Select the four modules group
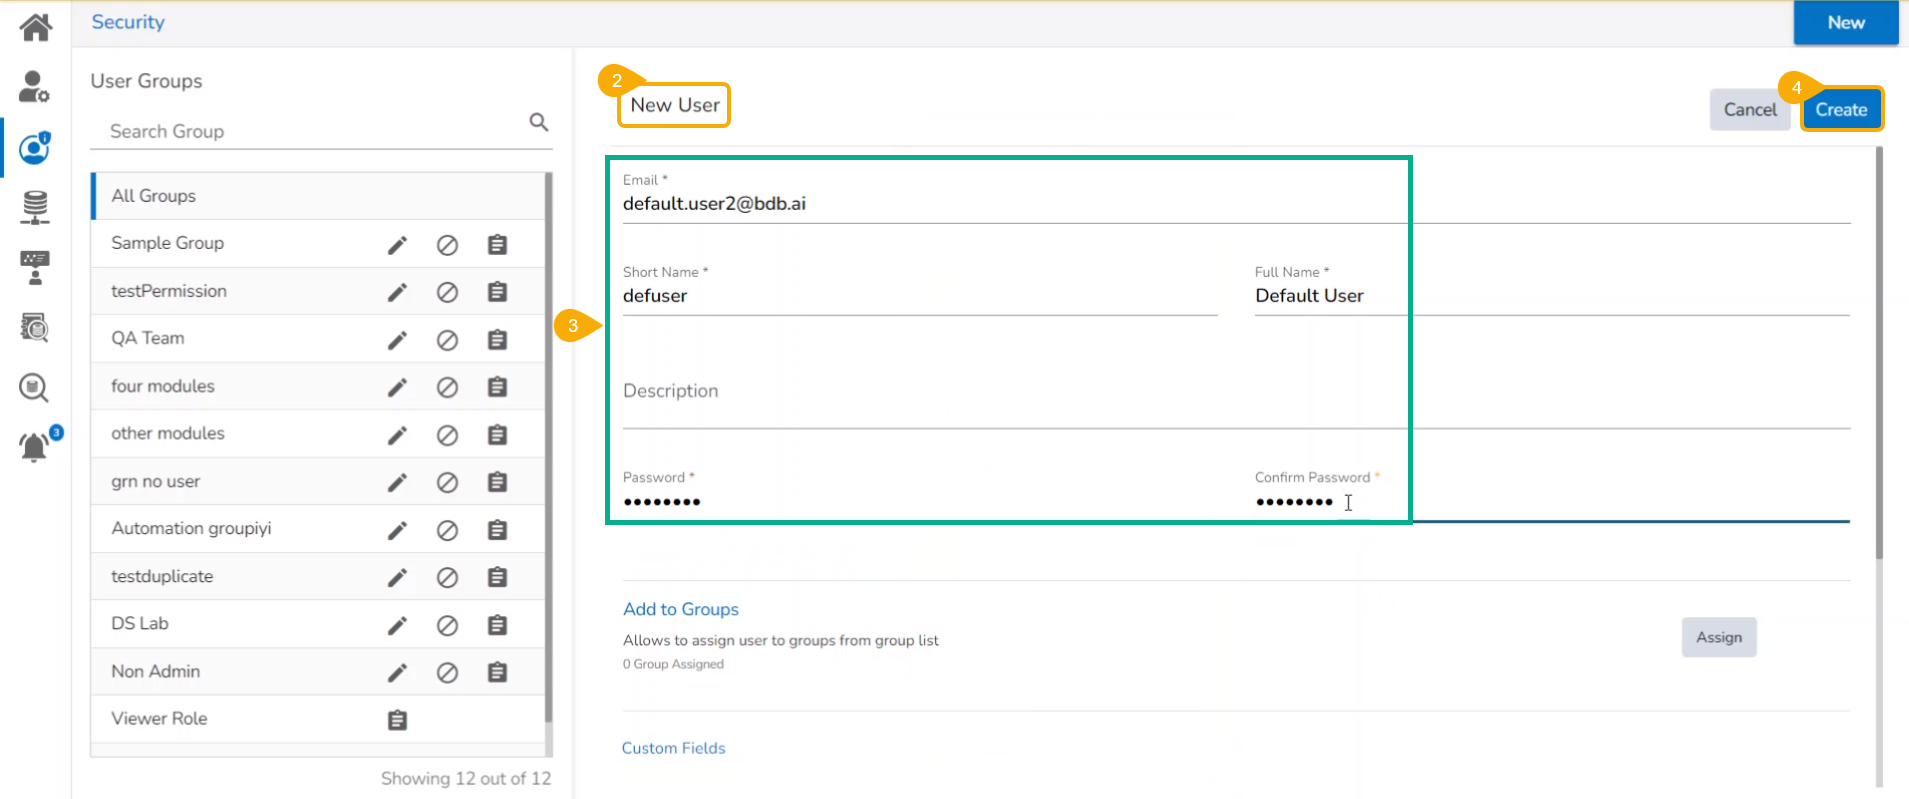Image resolution: width=1909 pixels, height=799 pixels. (163, 386)
